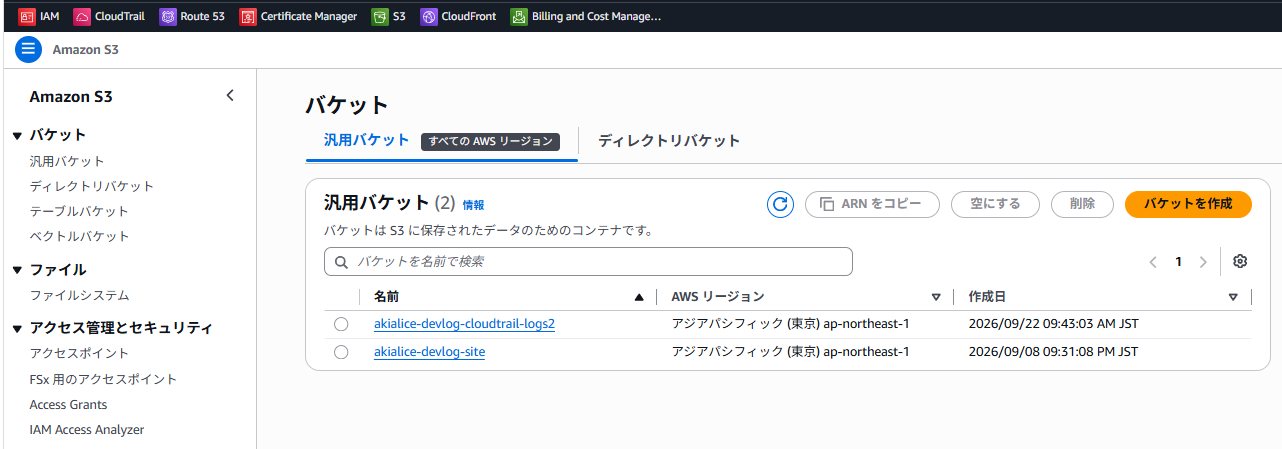Open Access Grants in the sidebar
Image resolution: width=1282 pixels, height=449 pixels.
pos(68,405)
